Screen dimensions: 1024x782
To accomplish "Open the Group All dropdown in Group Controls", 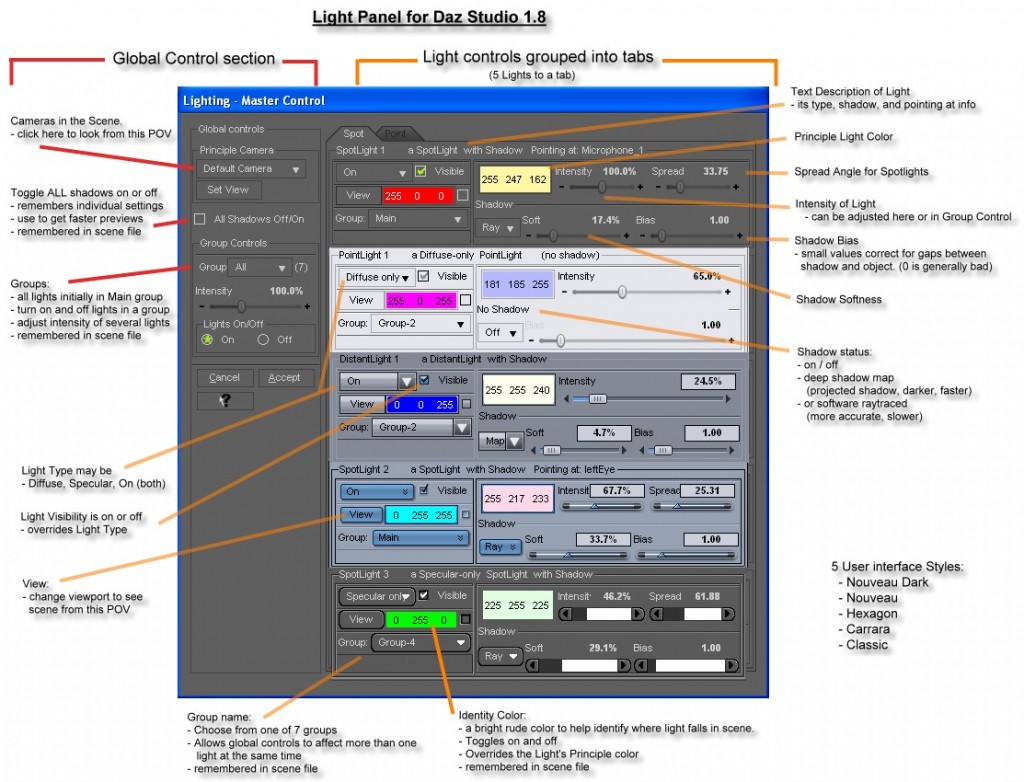I will point(261,267).
